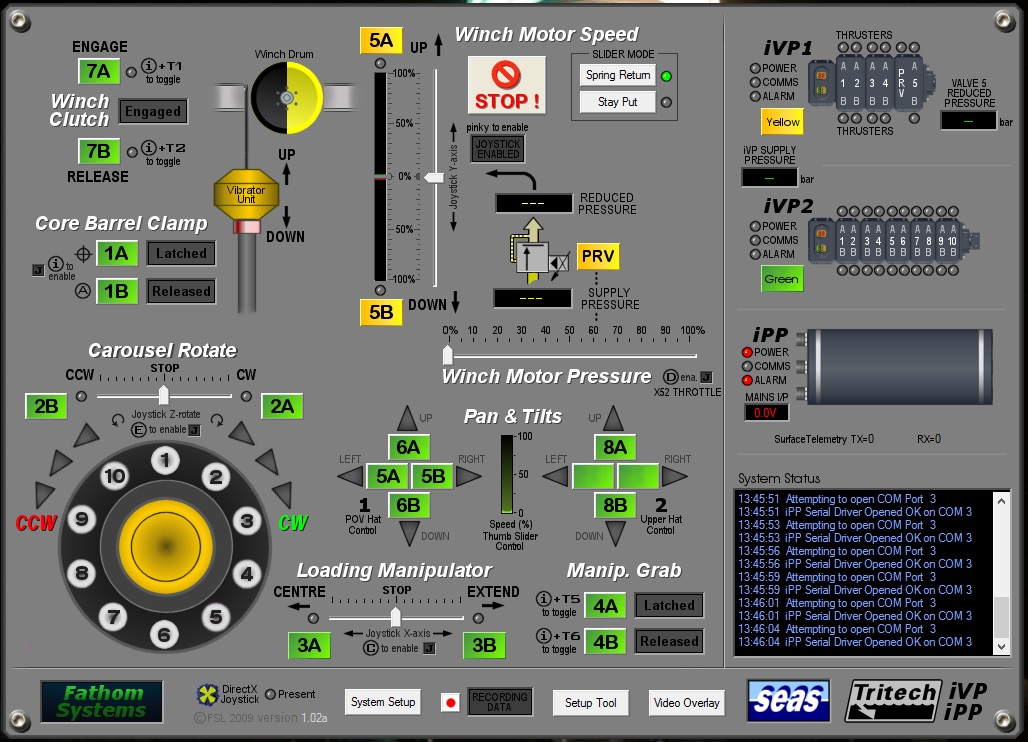The height and width of the screenshot is (742, 1028).
Task: Click the Fathom Systems logo
Action: pyautogui.click(x=100, y=702)
